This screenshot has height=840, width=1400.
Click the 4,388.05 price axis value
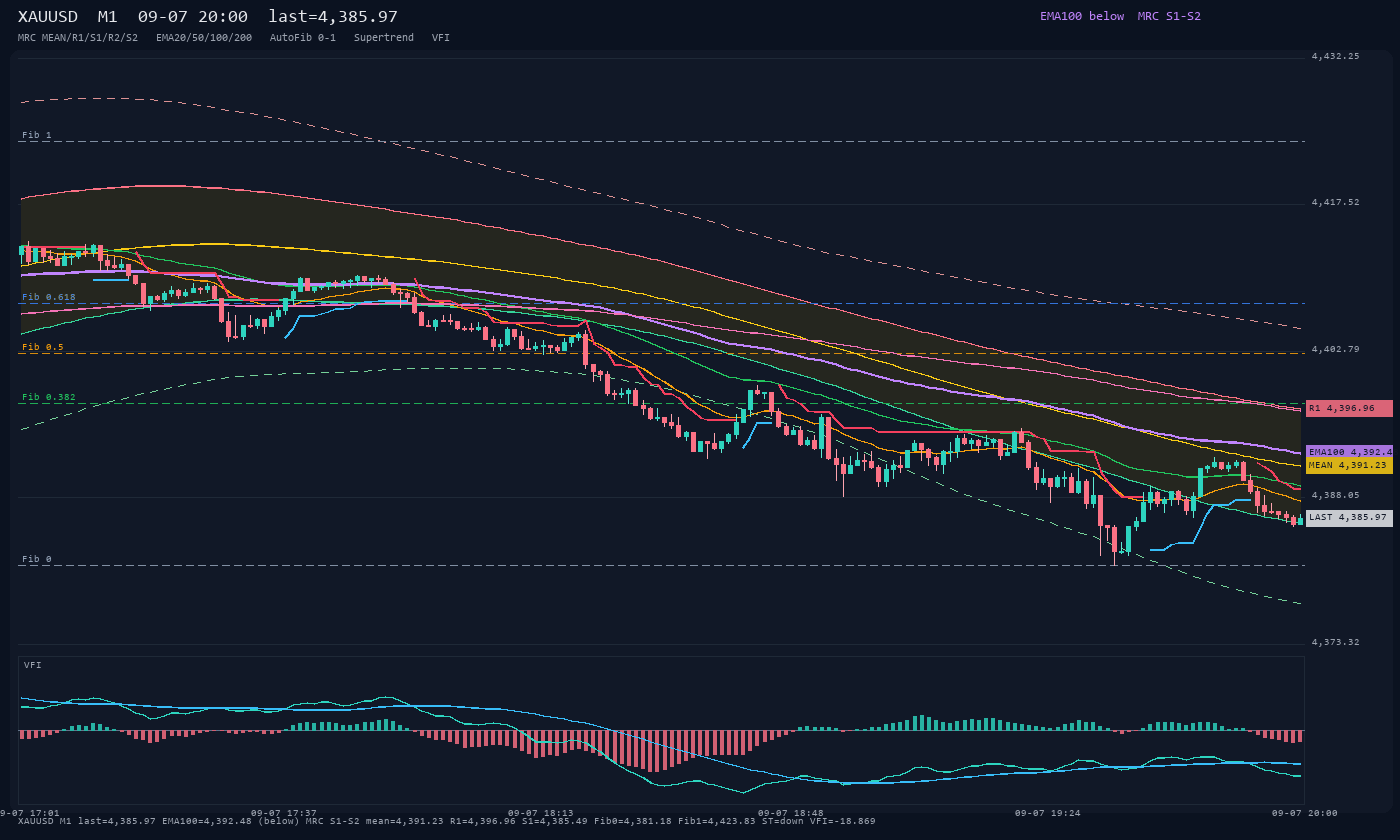[x=1335, y=495]
